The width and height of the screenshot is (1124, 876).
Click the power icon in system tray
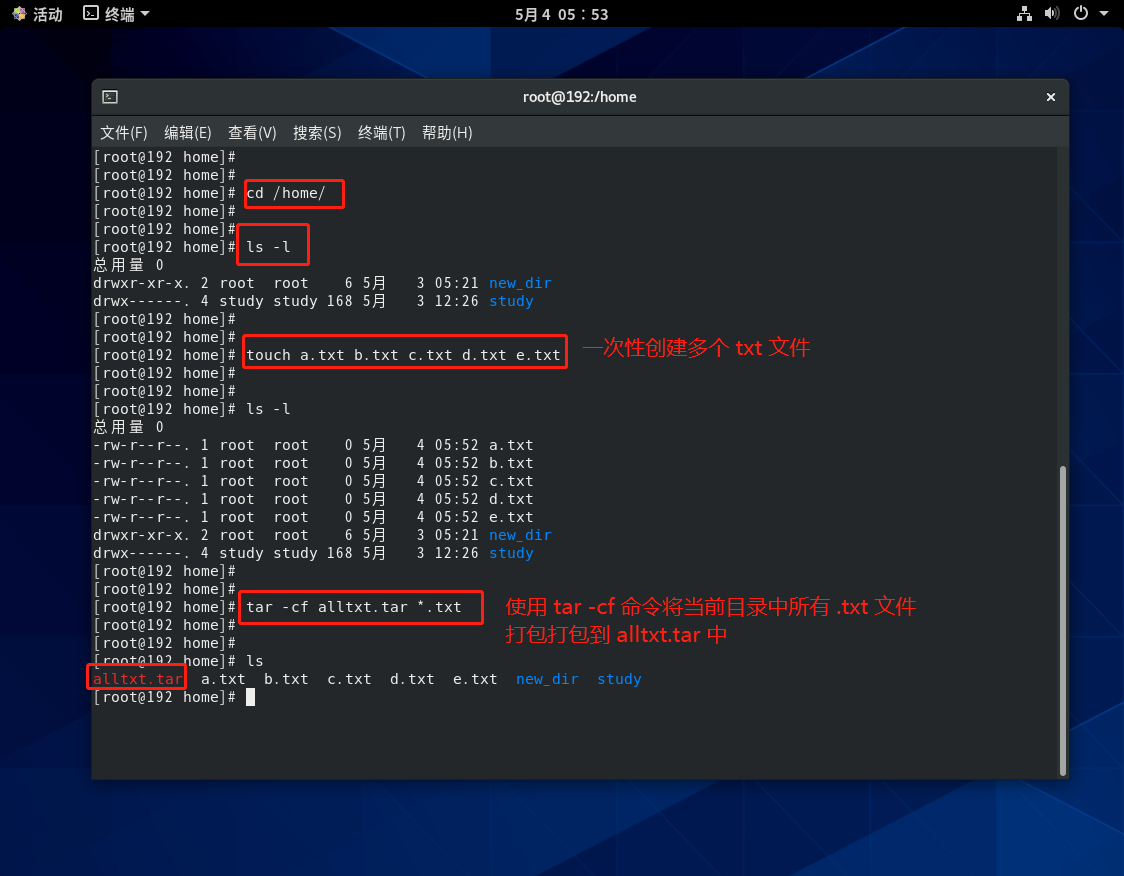click(x=1080, y=14)
